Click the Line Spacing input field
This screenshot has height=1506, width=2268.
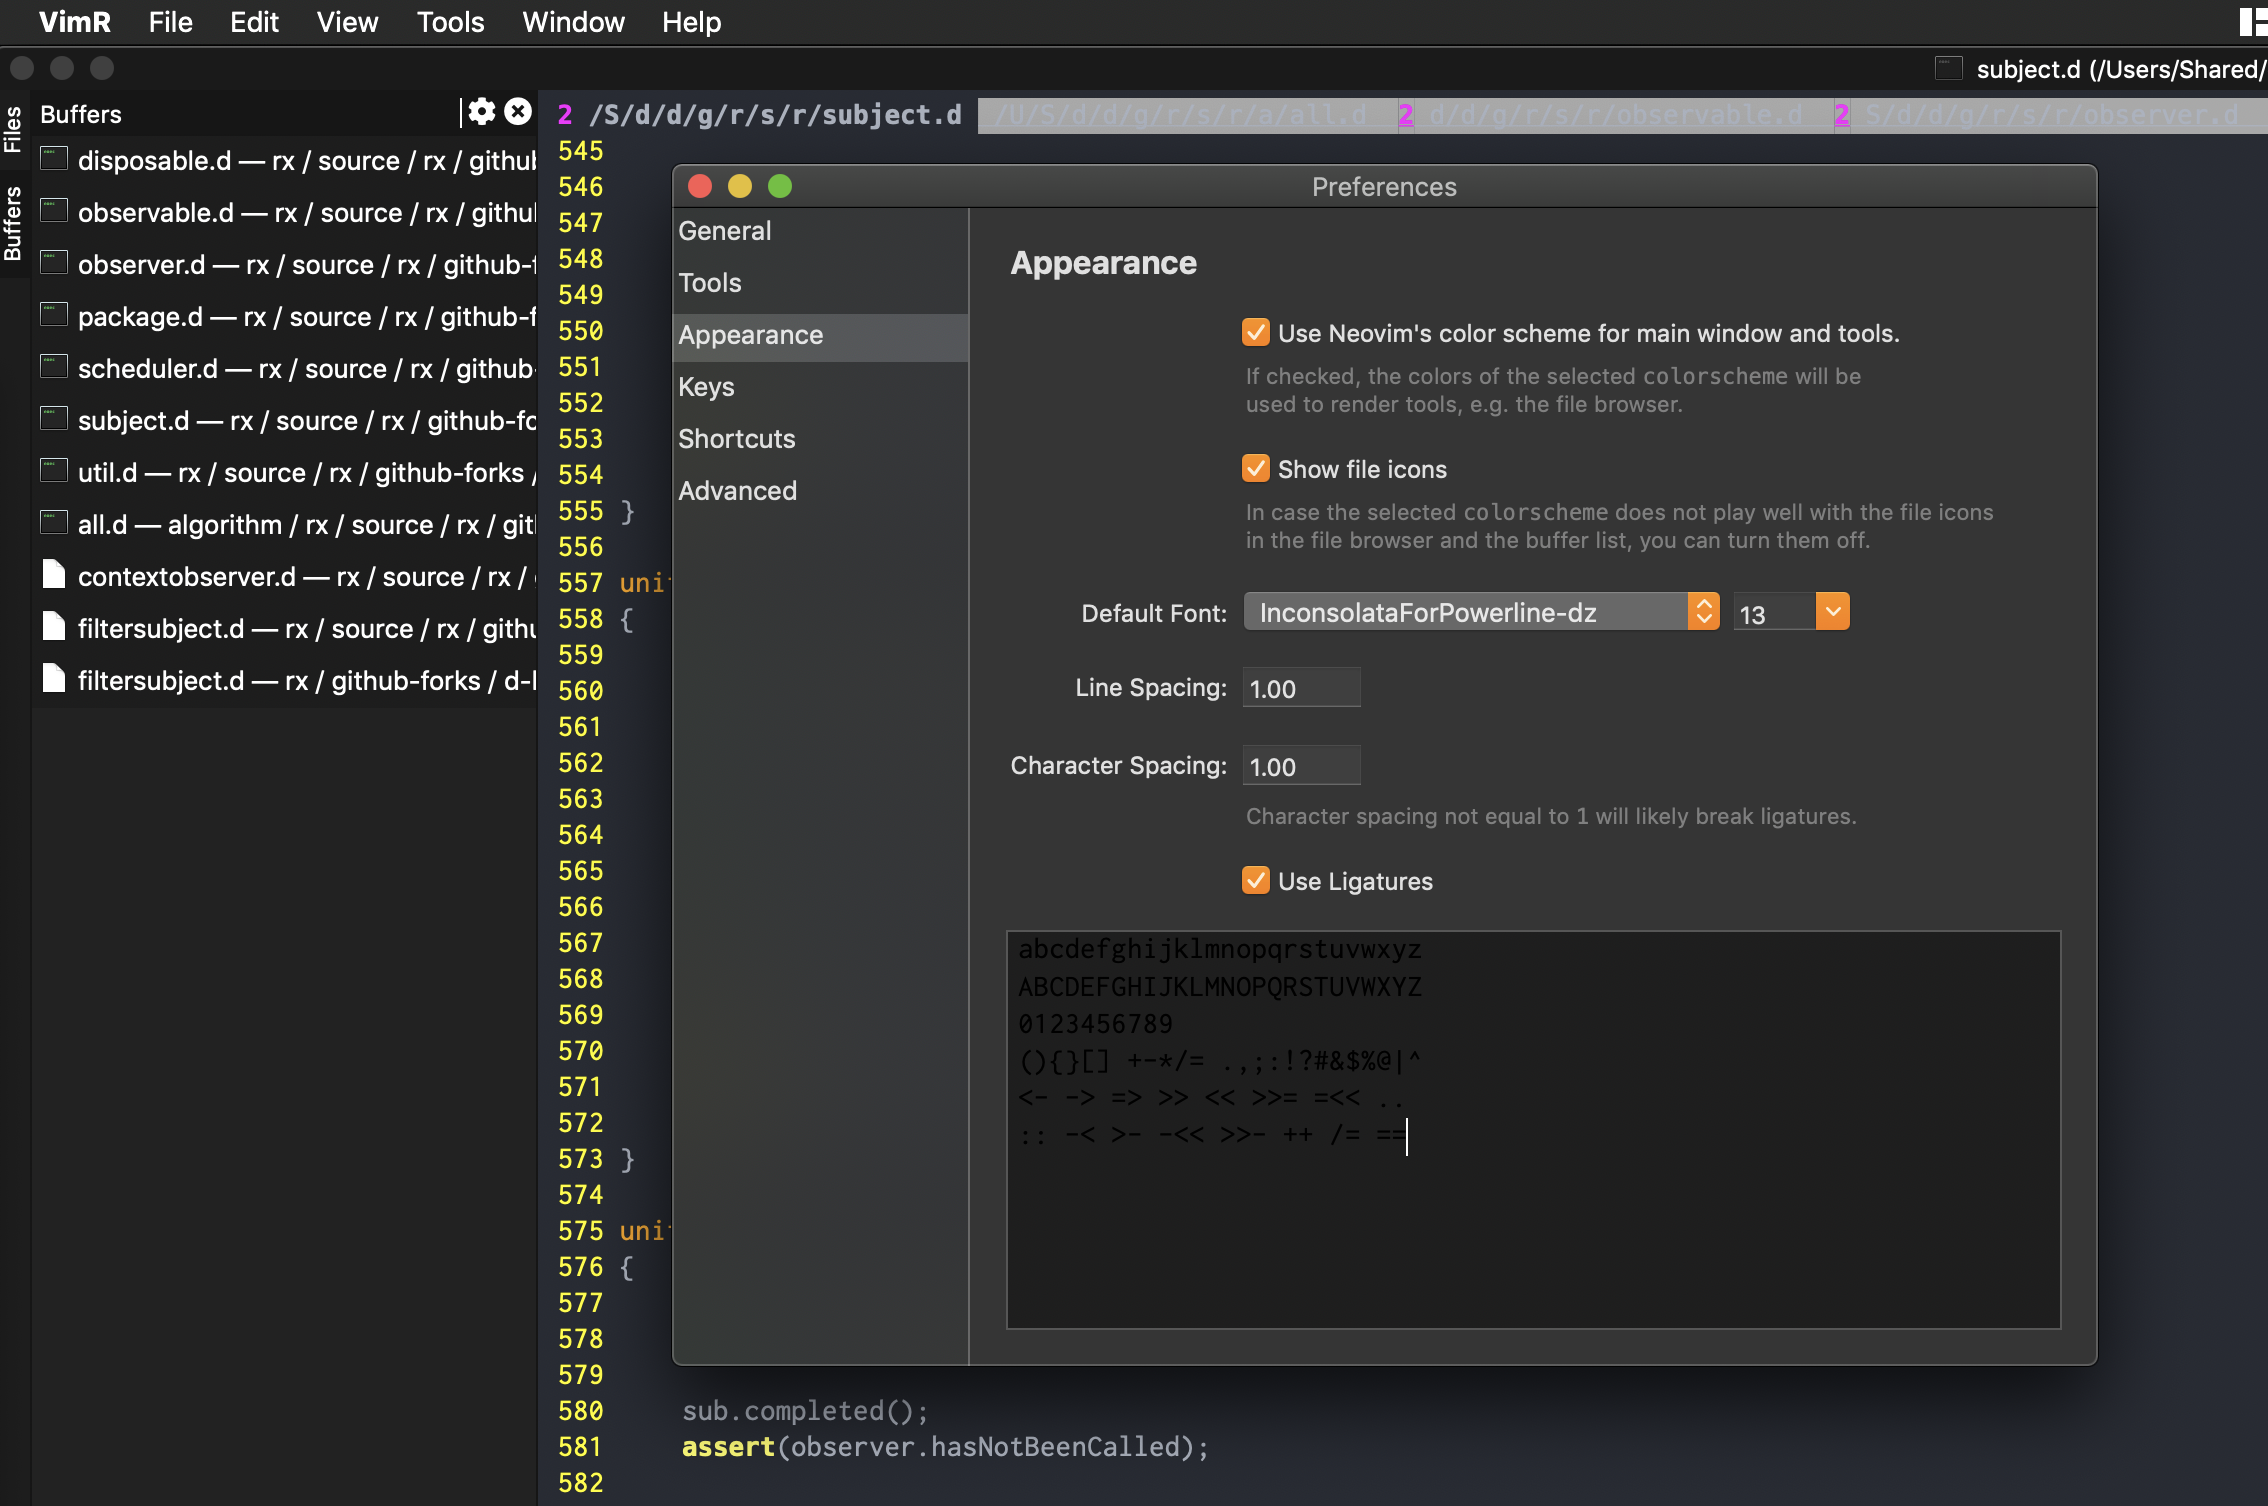[x=1300, y=688]
